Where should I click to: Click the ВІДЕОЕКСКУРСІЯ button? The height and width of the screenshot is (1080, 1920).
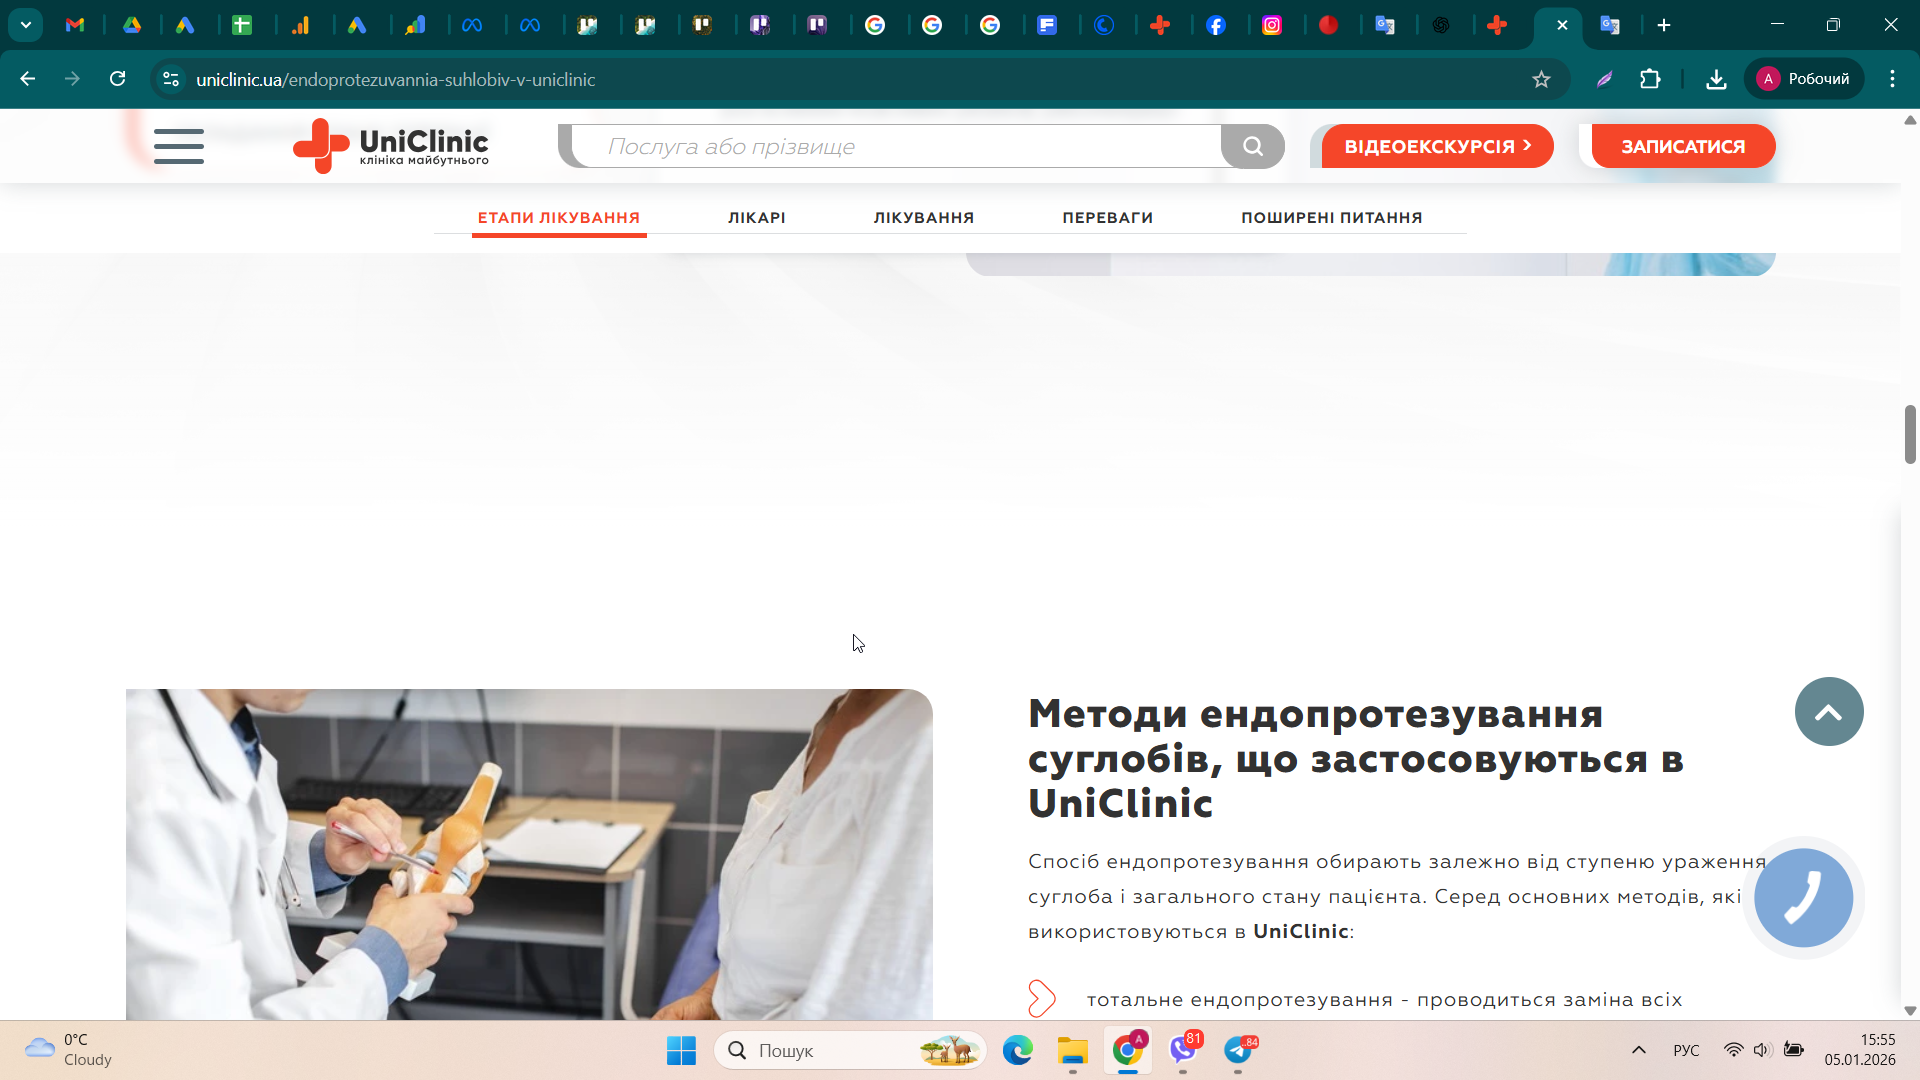pyautogui.click(x=1436, y=147)
